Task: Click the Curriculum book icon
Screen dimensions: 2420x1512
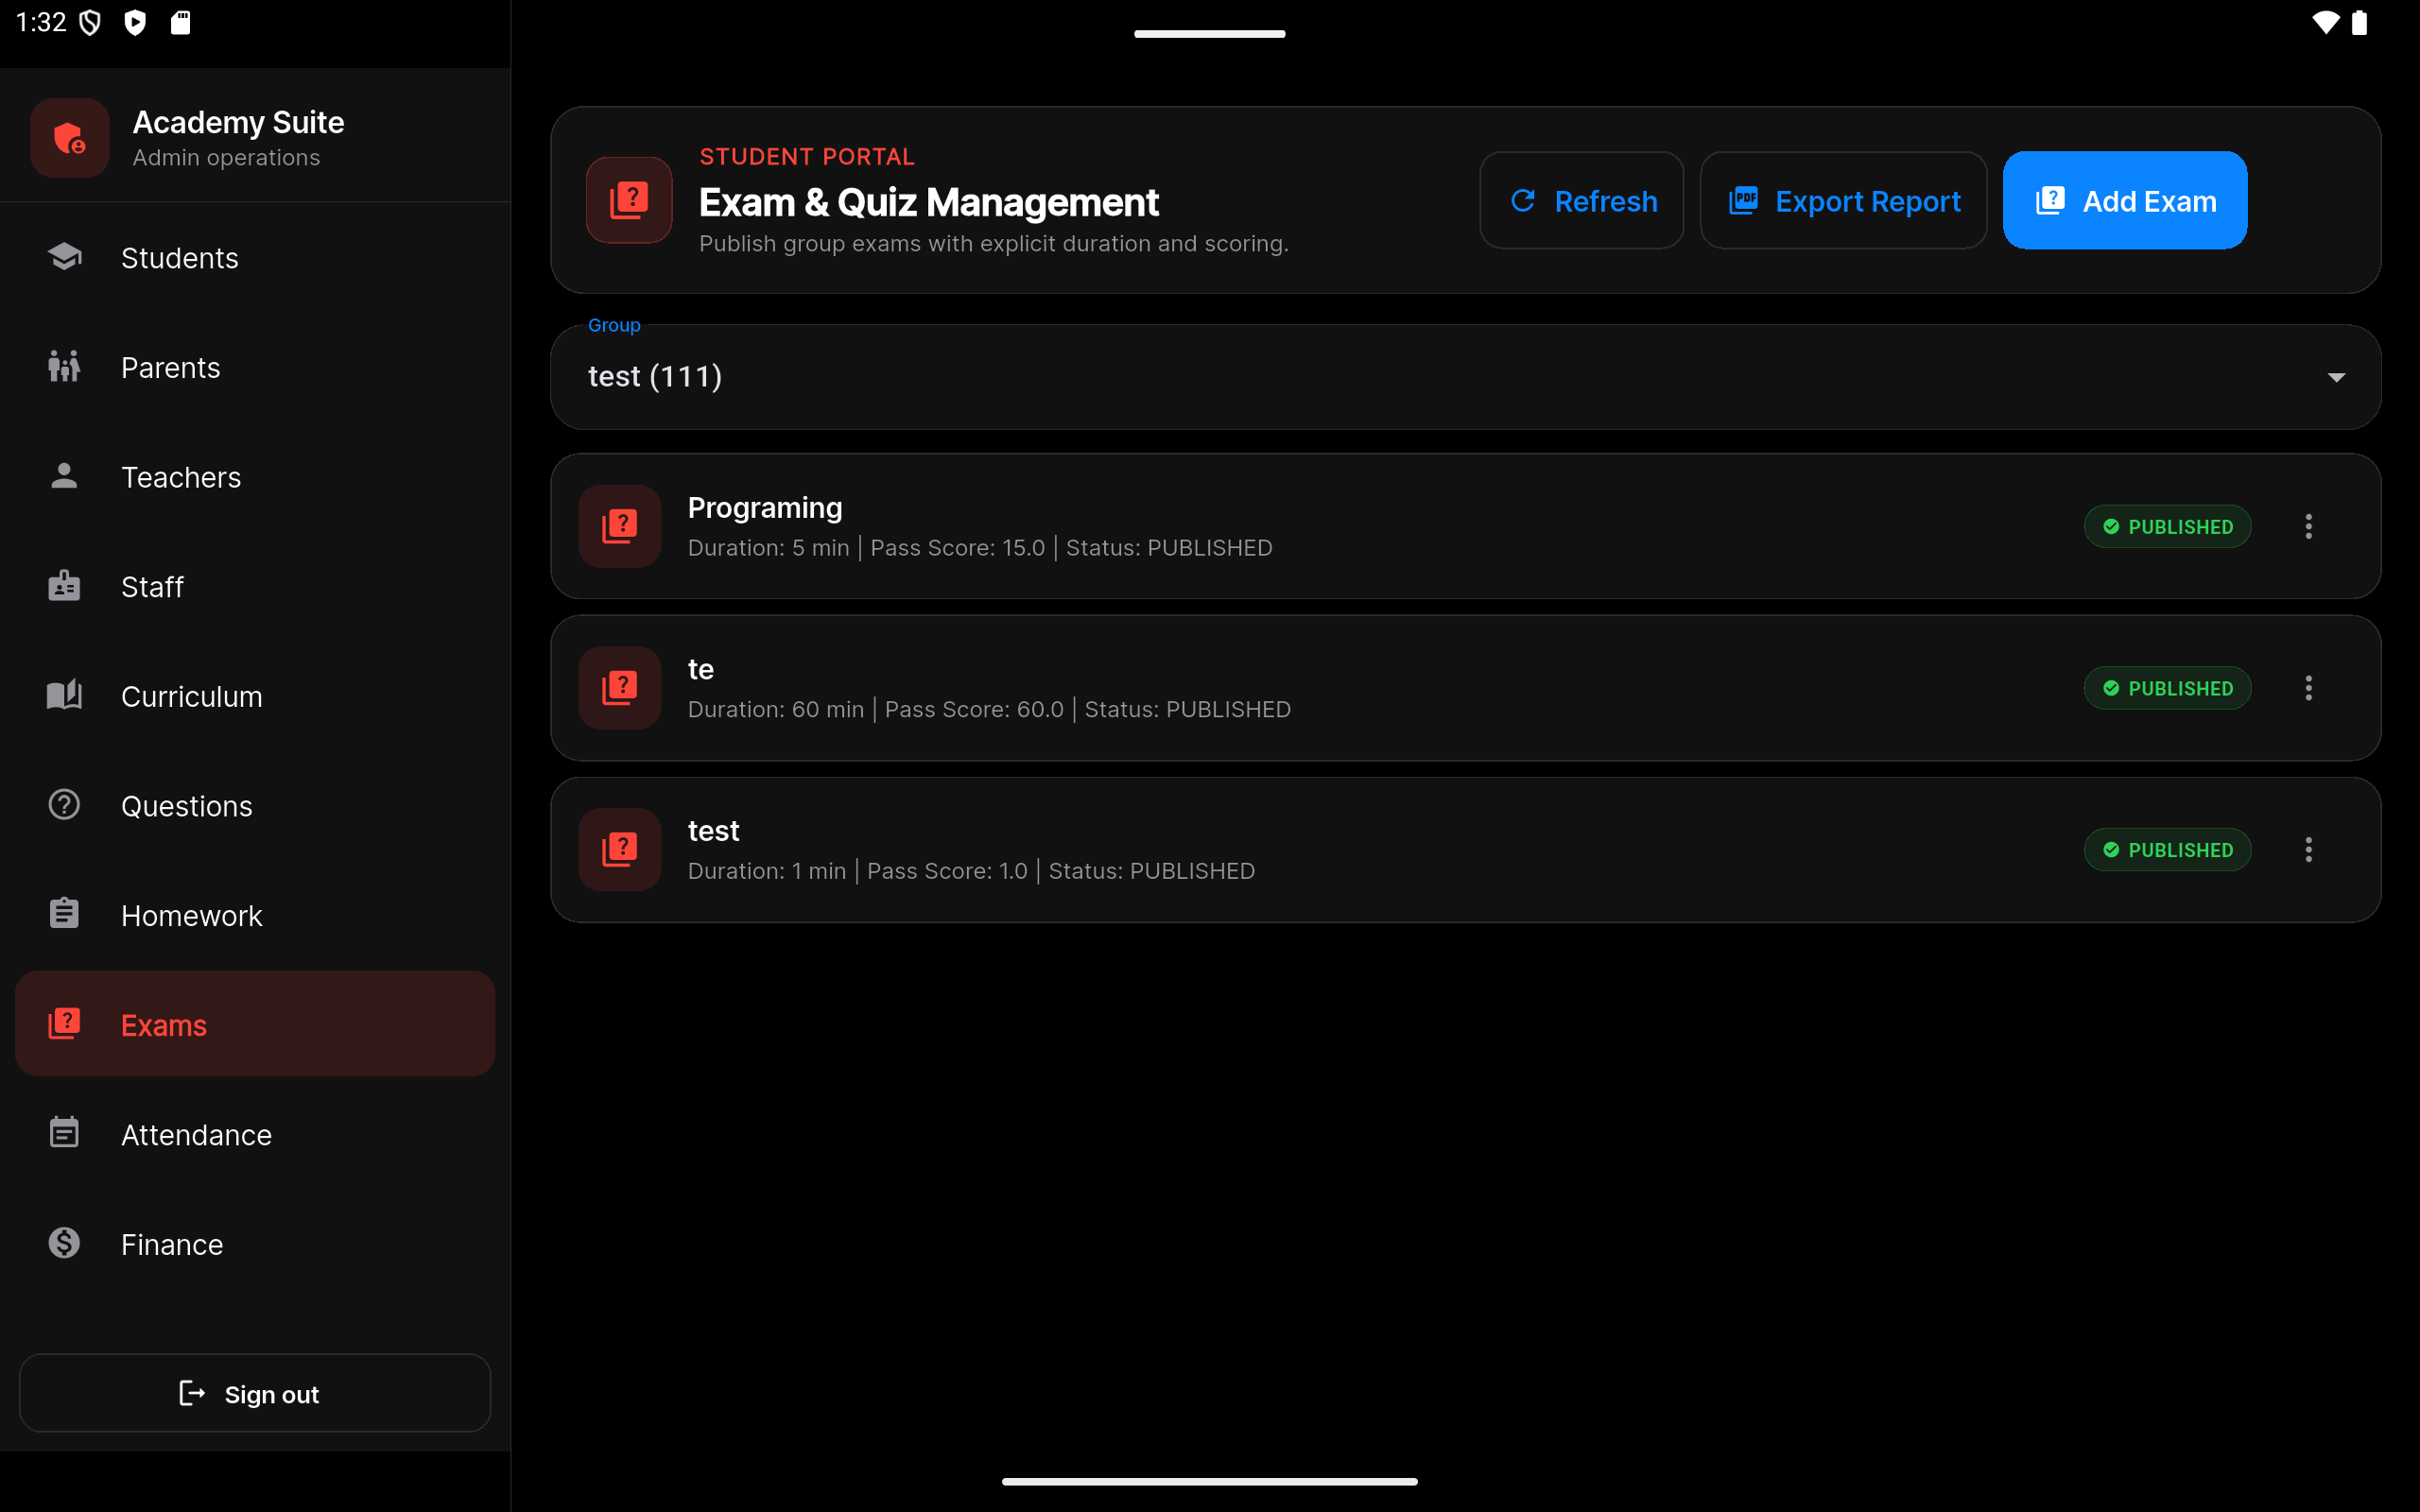Action: point(64,695)
